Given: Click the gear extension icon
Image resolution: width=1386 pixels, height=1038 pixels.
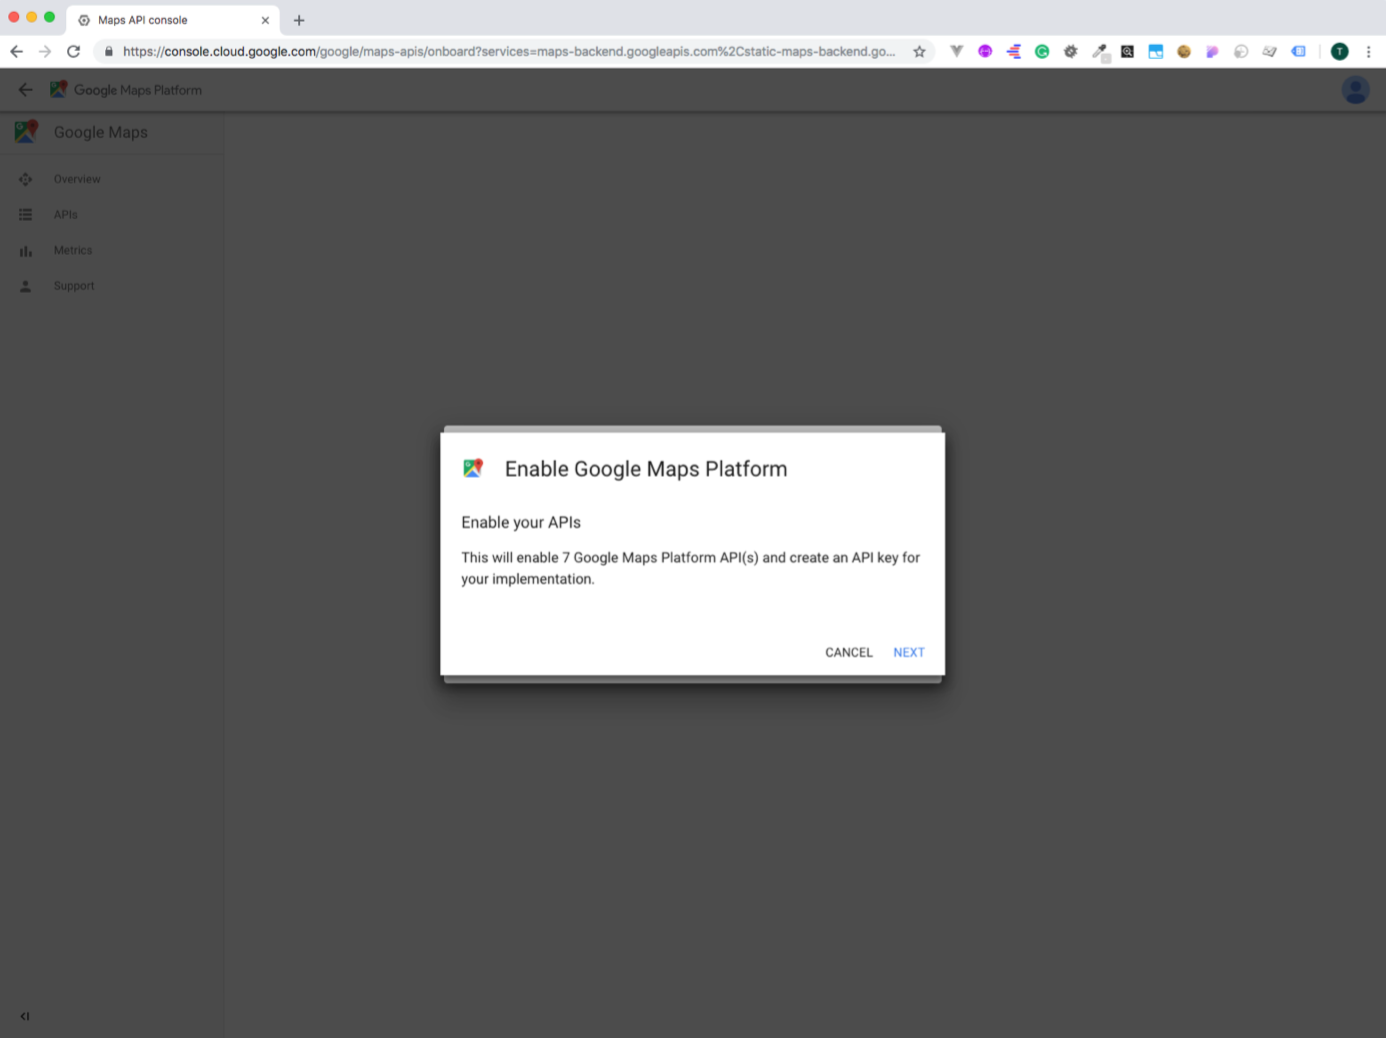Looking at the screenshot, I should tap(1070, 51).
